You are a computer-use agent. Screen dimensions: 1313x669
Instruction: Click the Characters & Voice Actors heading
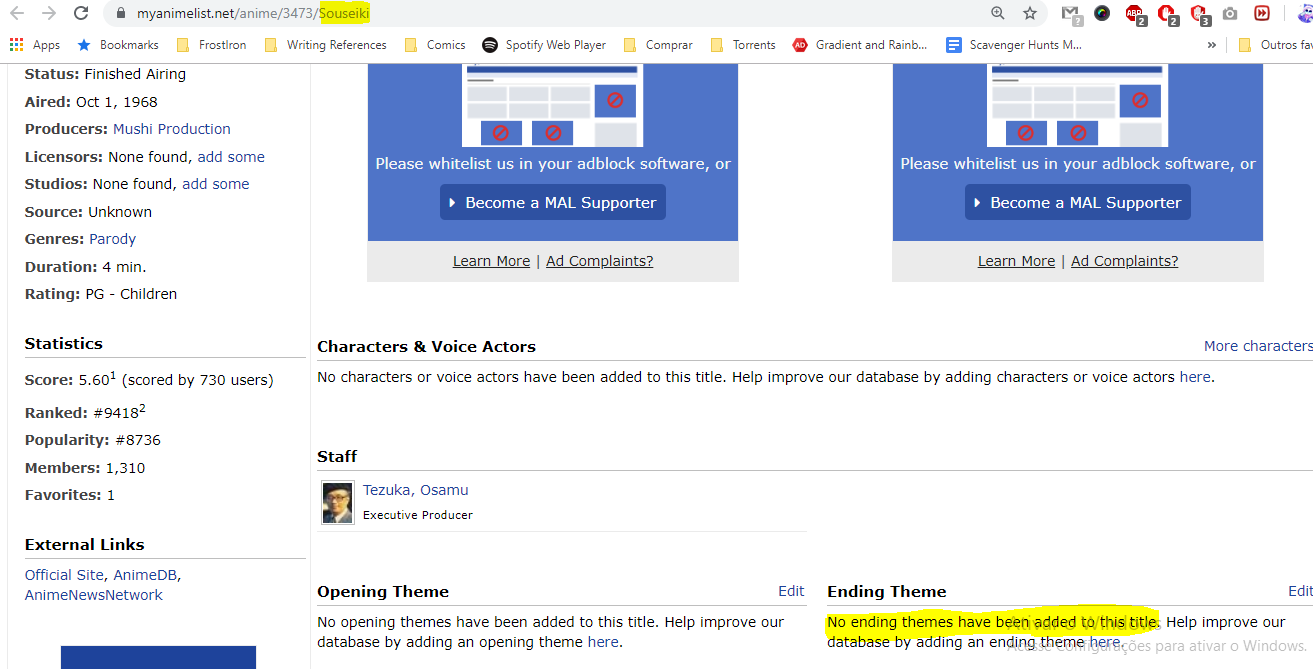click(427, 346)
